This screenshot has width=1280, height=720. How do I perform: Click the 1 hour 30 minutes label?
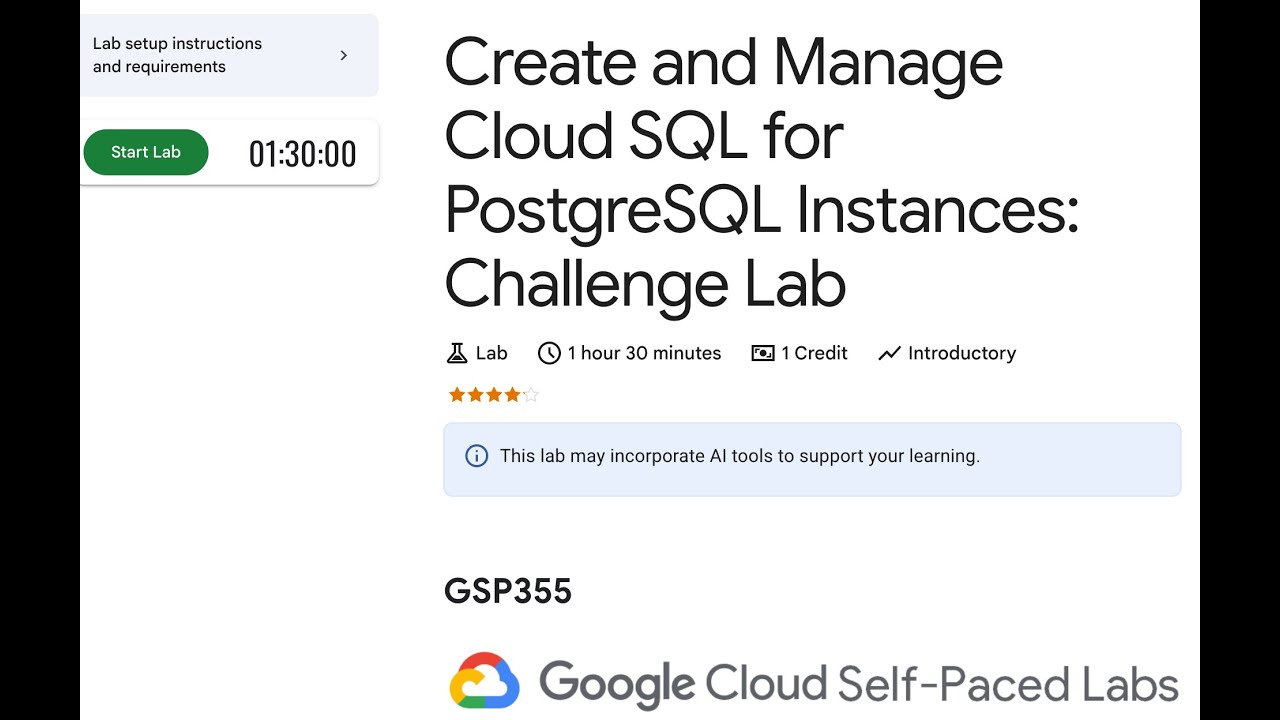coord(644,353)
